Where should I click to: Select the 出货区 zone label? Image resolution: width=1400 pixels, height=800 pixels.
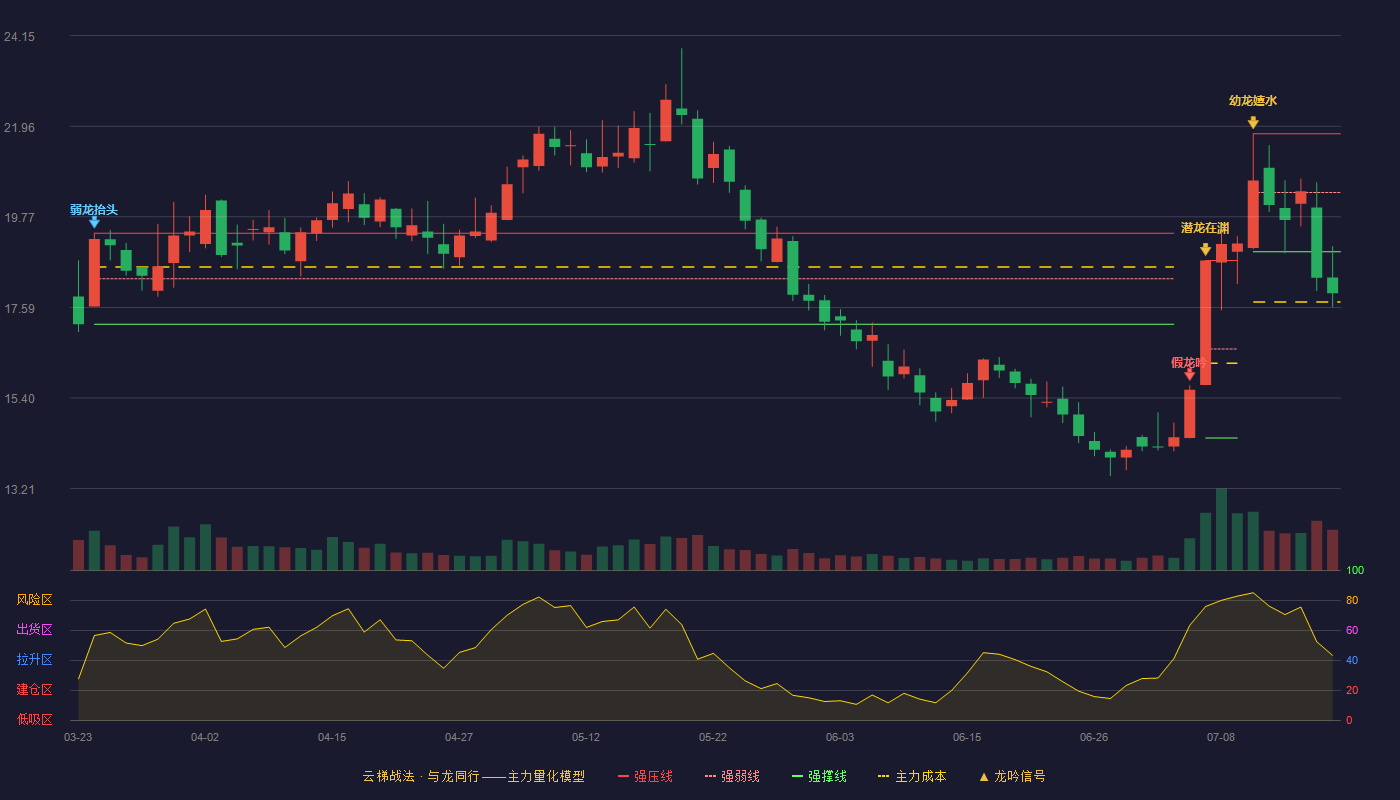[x=34, y=630]
